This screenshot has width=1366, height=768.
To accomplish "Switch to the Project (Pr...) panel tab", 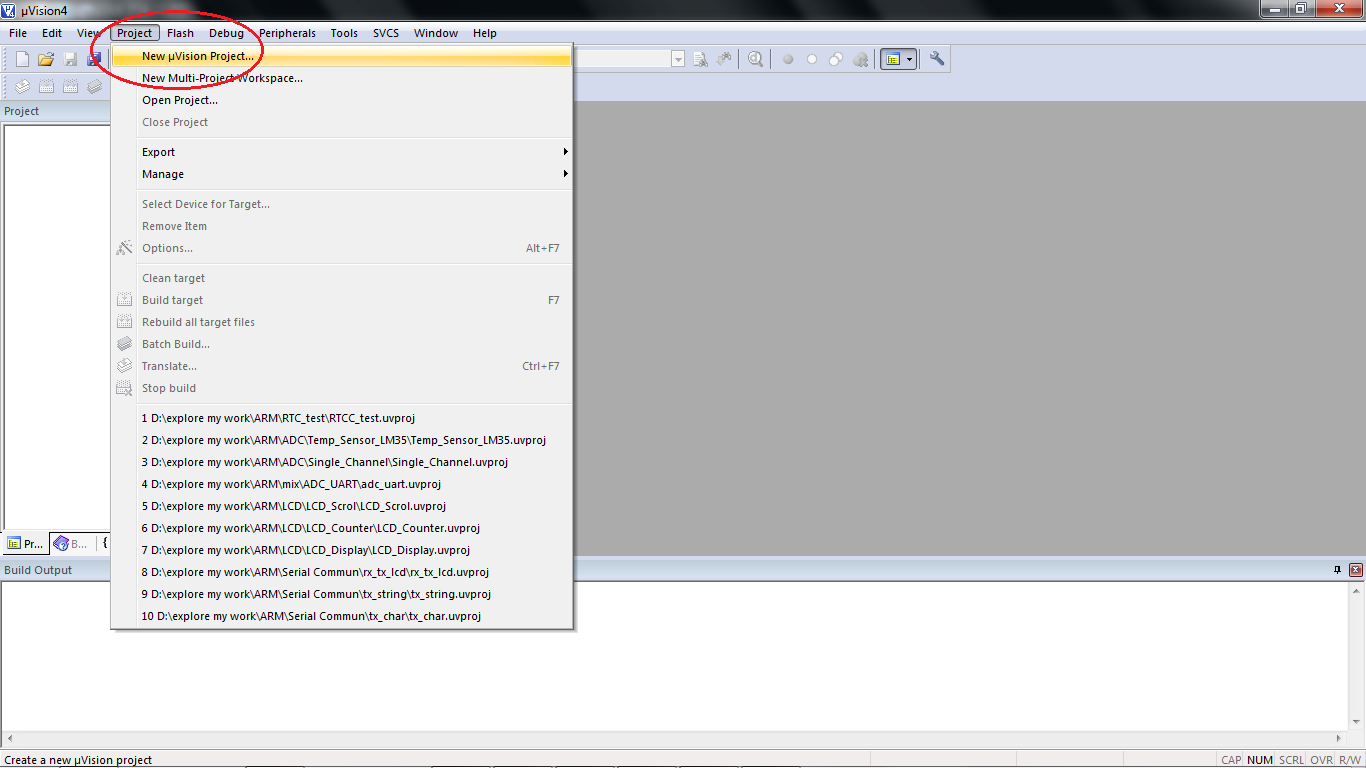I will pos(25,544).
